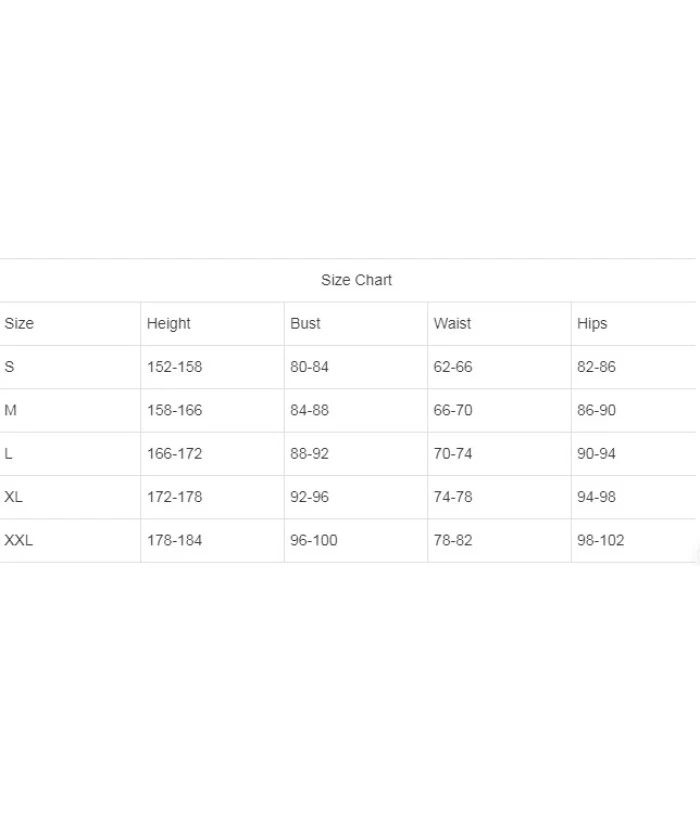Click height cell 178-184
Image resolution: width=700 pixels, height=823 pixels.
pos(174,540)
